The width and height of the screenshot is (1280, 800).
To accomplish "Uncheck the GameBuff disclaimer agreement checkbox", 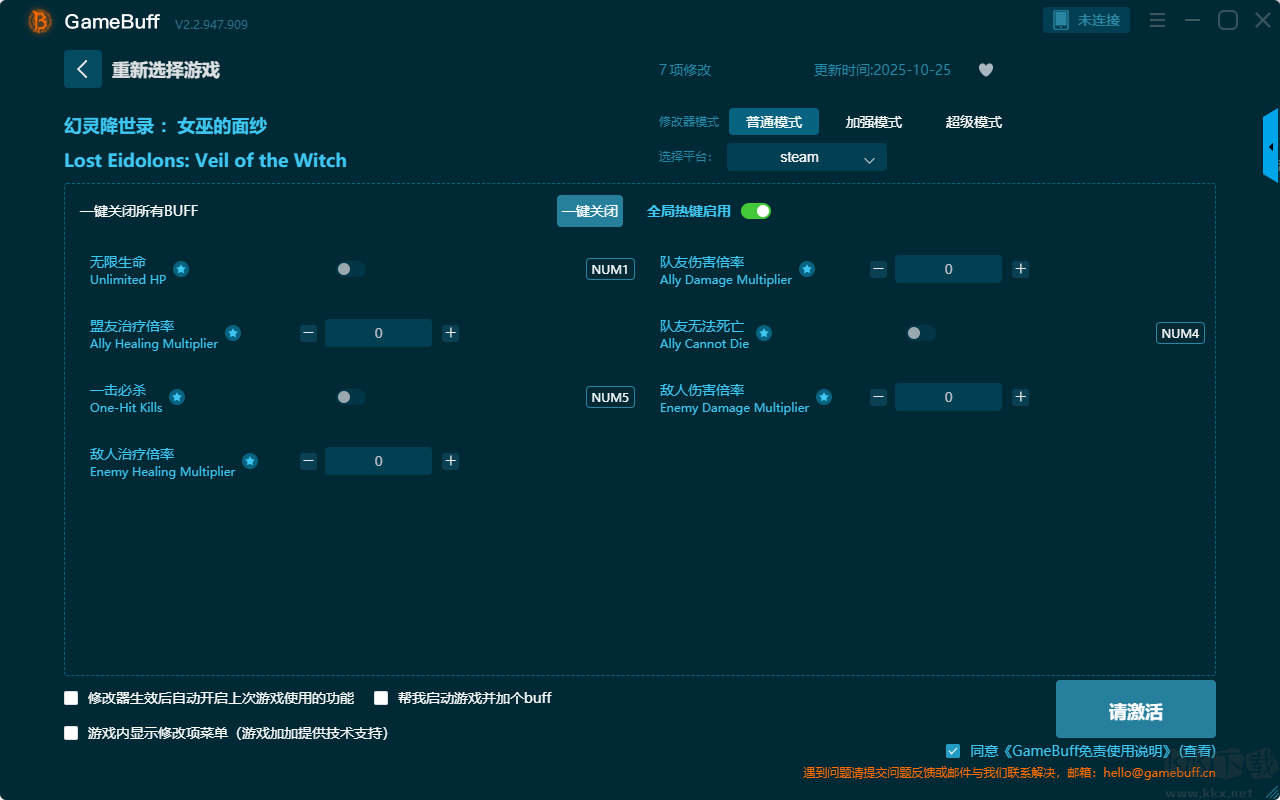I will 953,751.
